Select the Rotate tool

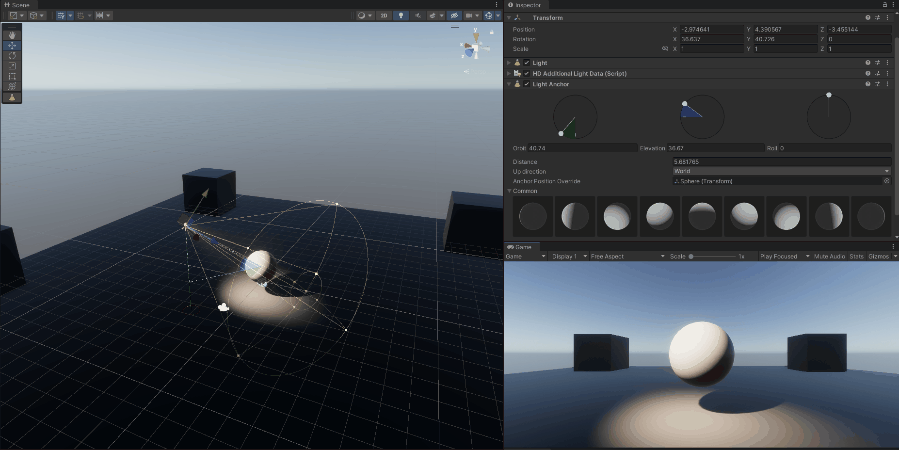click(12, 55)
